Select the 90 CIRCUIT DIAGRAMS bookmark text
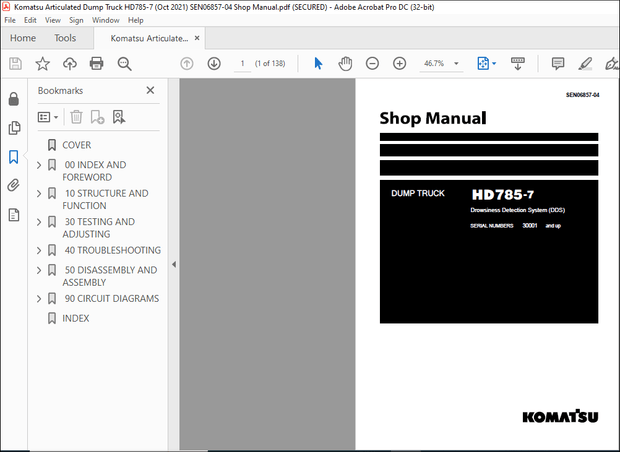The width and height of the screenshot is (620, 452). [112, 299]
